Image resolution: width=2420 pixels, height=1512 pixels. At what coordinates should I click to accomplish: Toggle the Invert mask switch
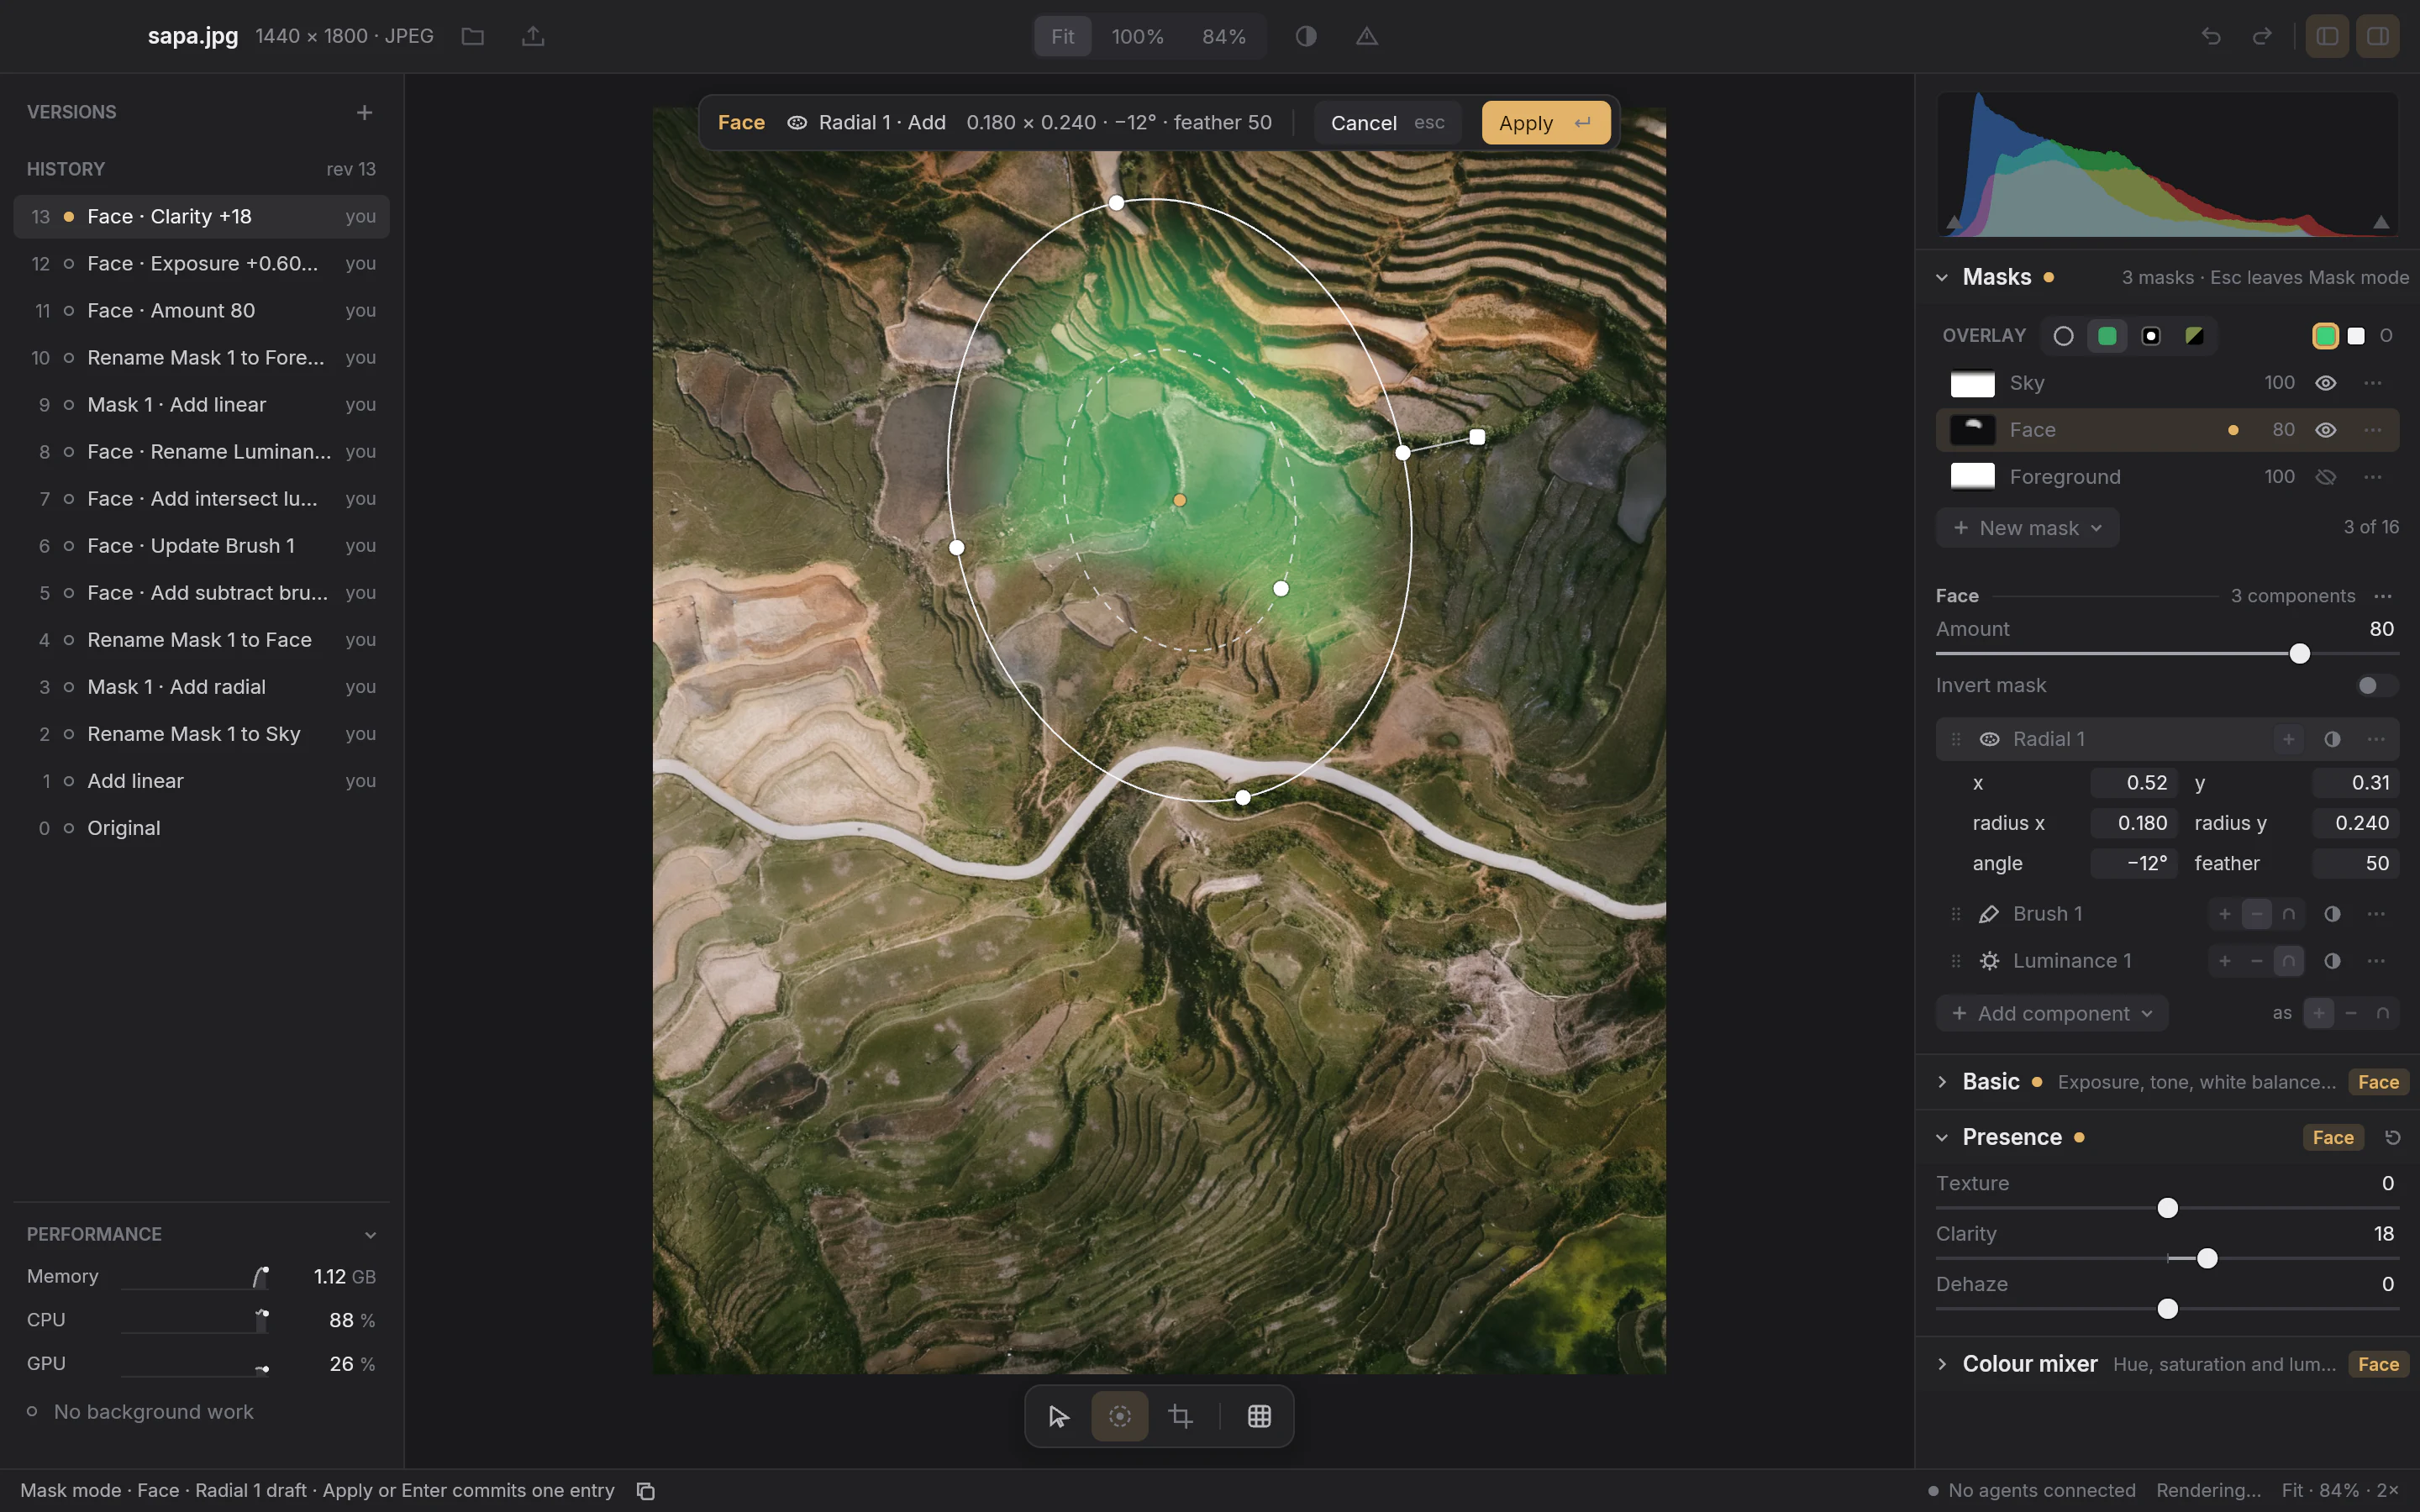click(2376, 686)
